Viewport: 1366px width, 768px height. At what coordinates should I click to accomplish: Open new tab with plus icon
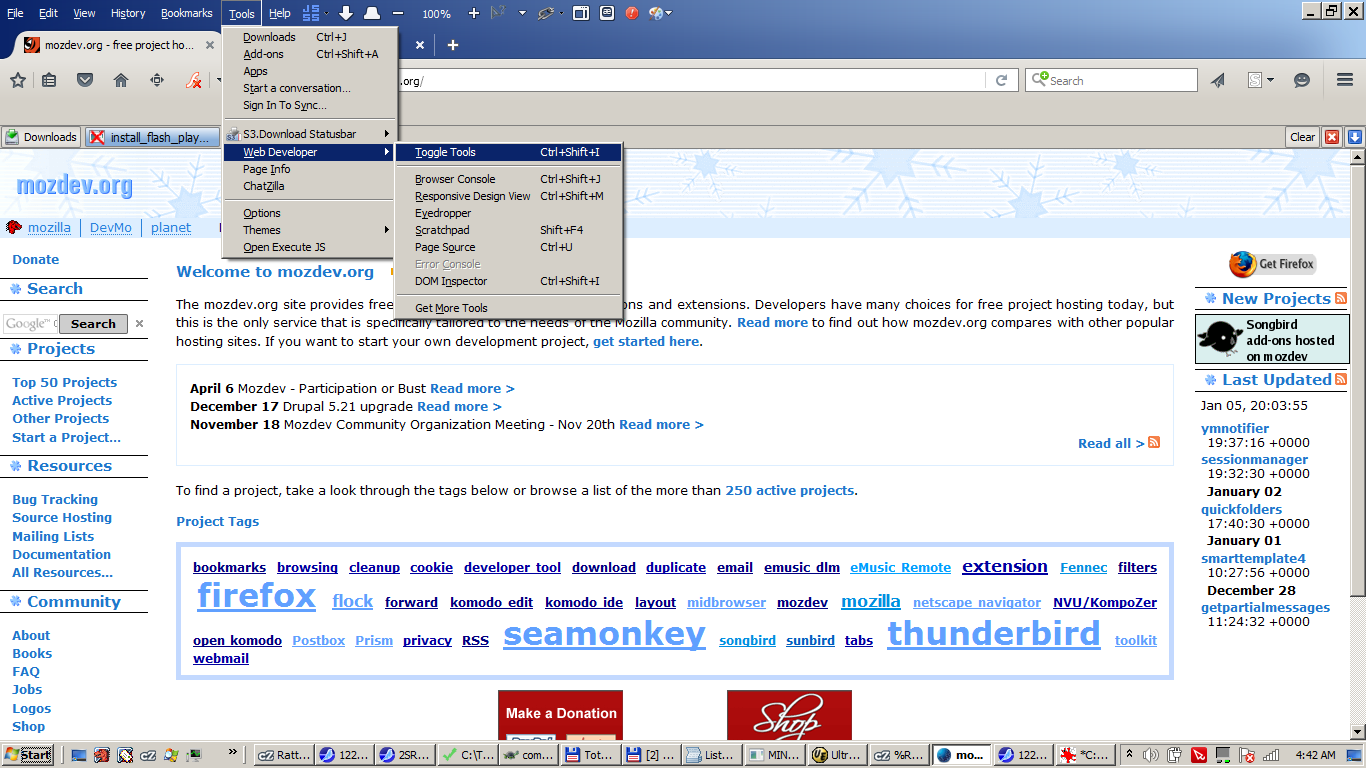click(452, 45)
